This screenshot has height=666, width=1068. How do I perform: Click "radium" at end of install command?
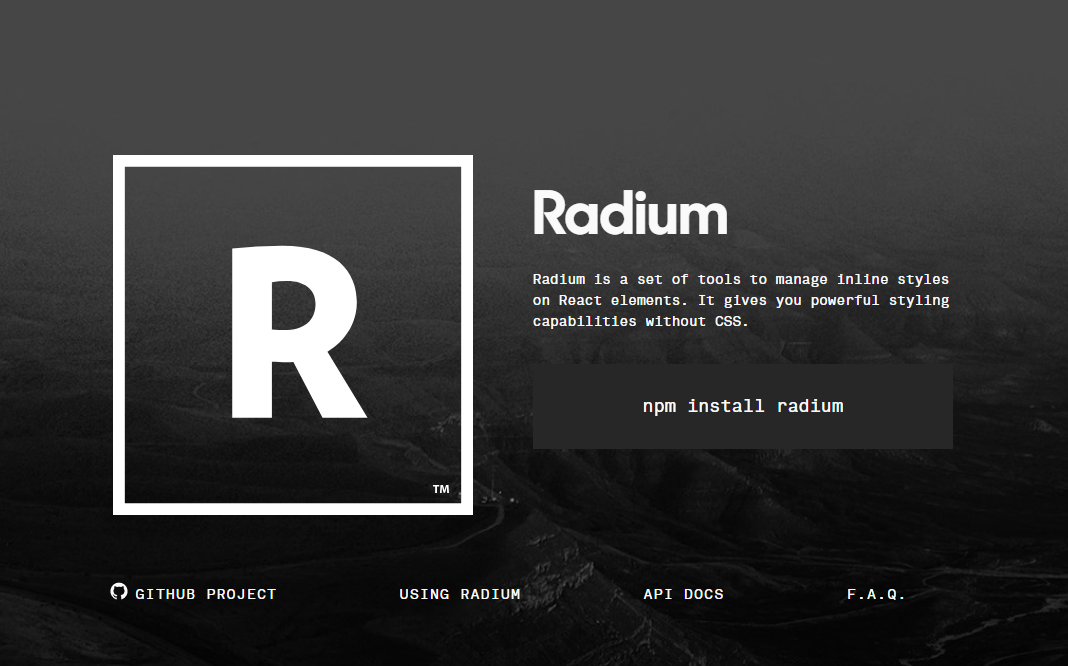[810, 406]
